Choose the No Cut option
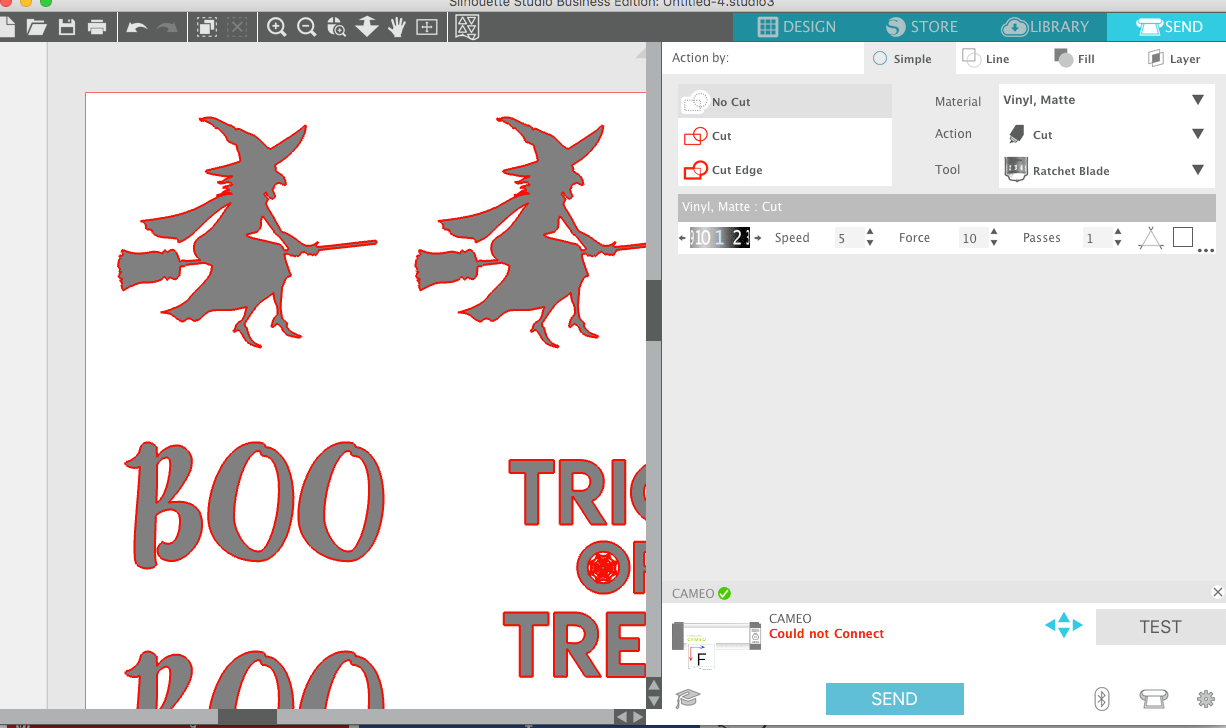1226x728 pixels. [785, 102]
